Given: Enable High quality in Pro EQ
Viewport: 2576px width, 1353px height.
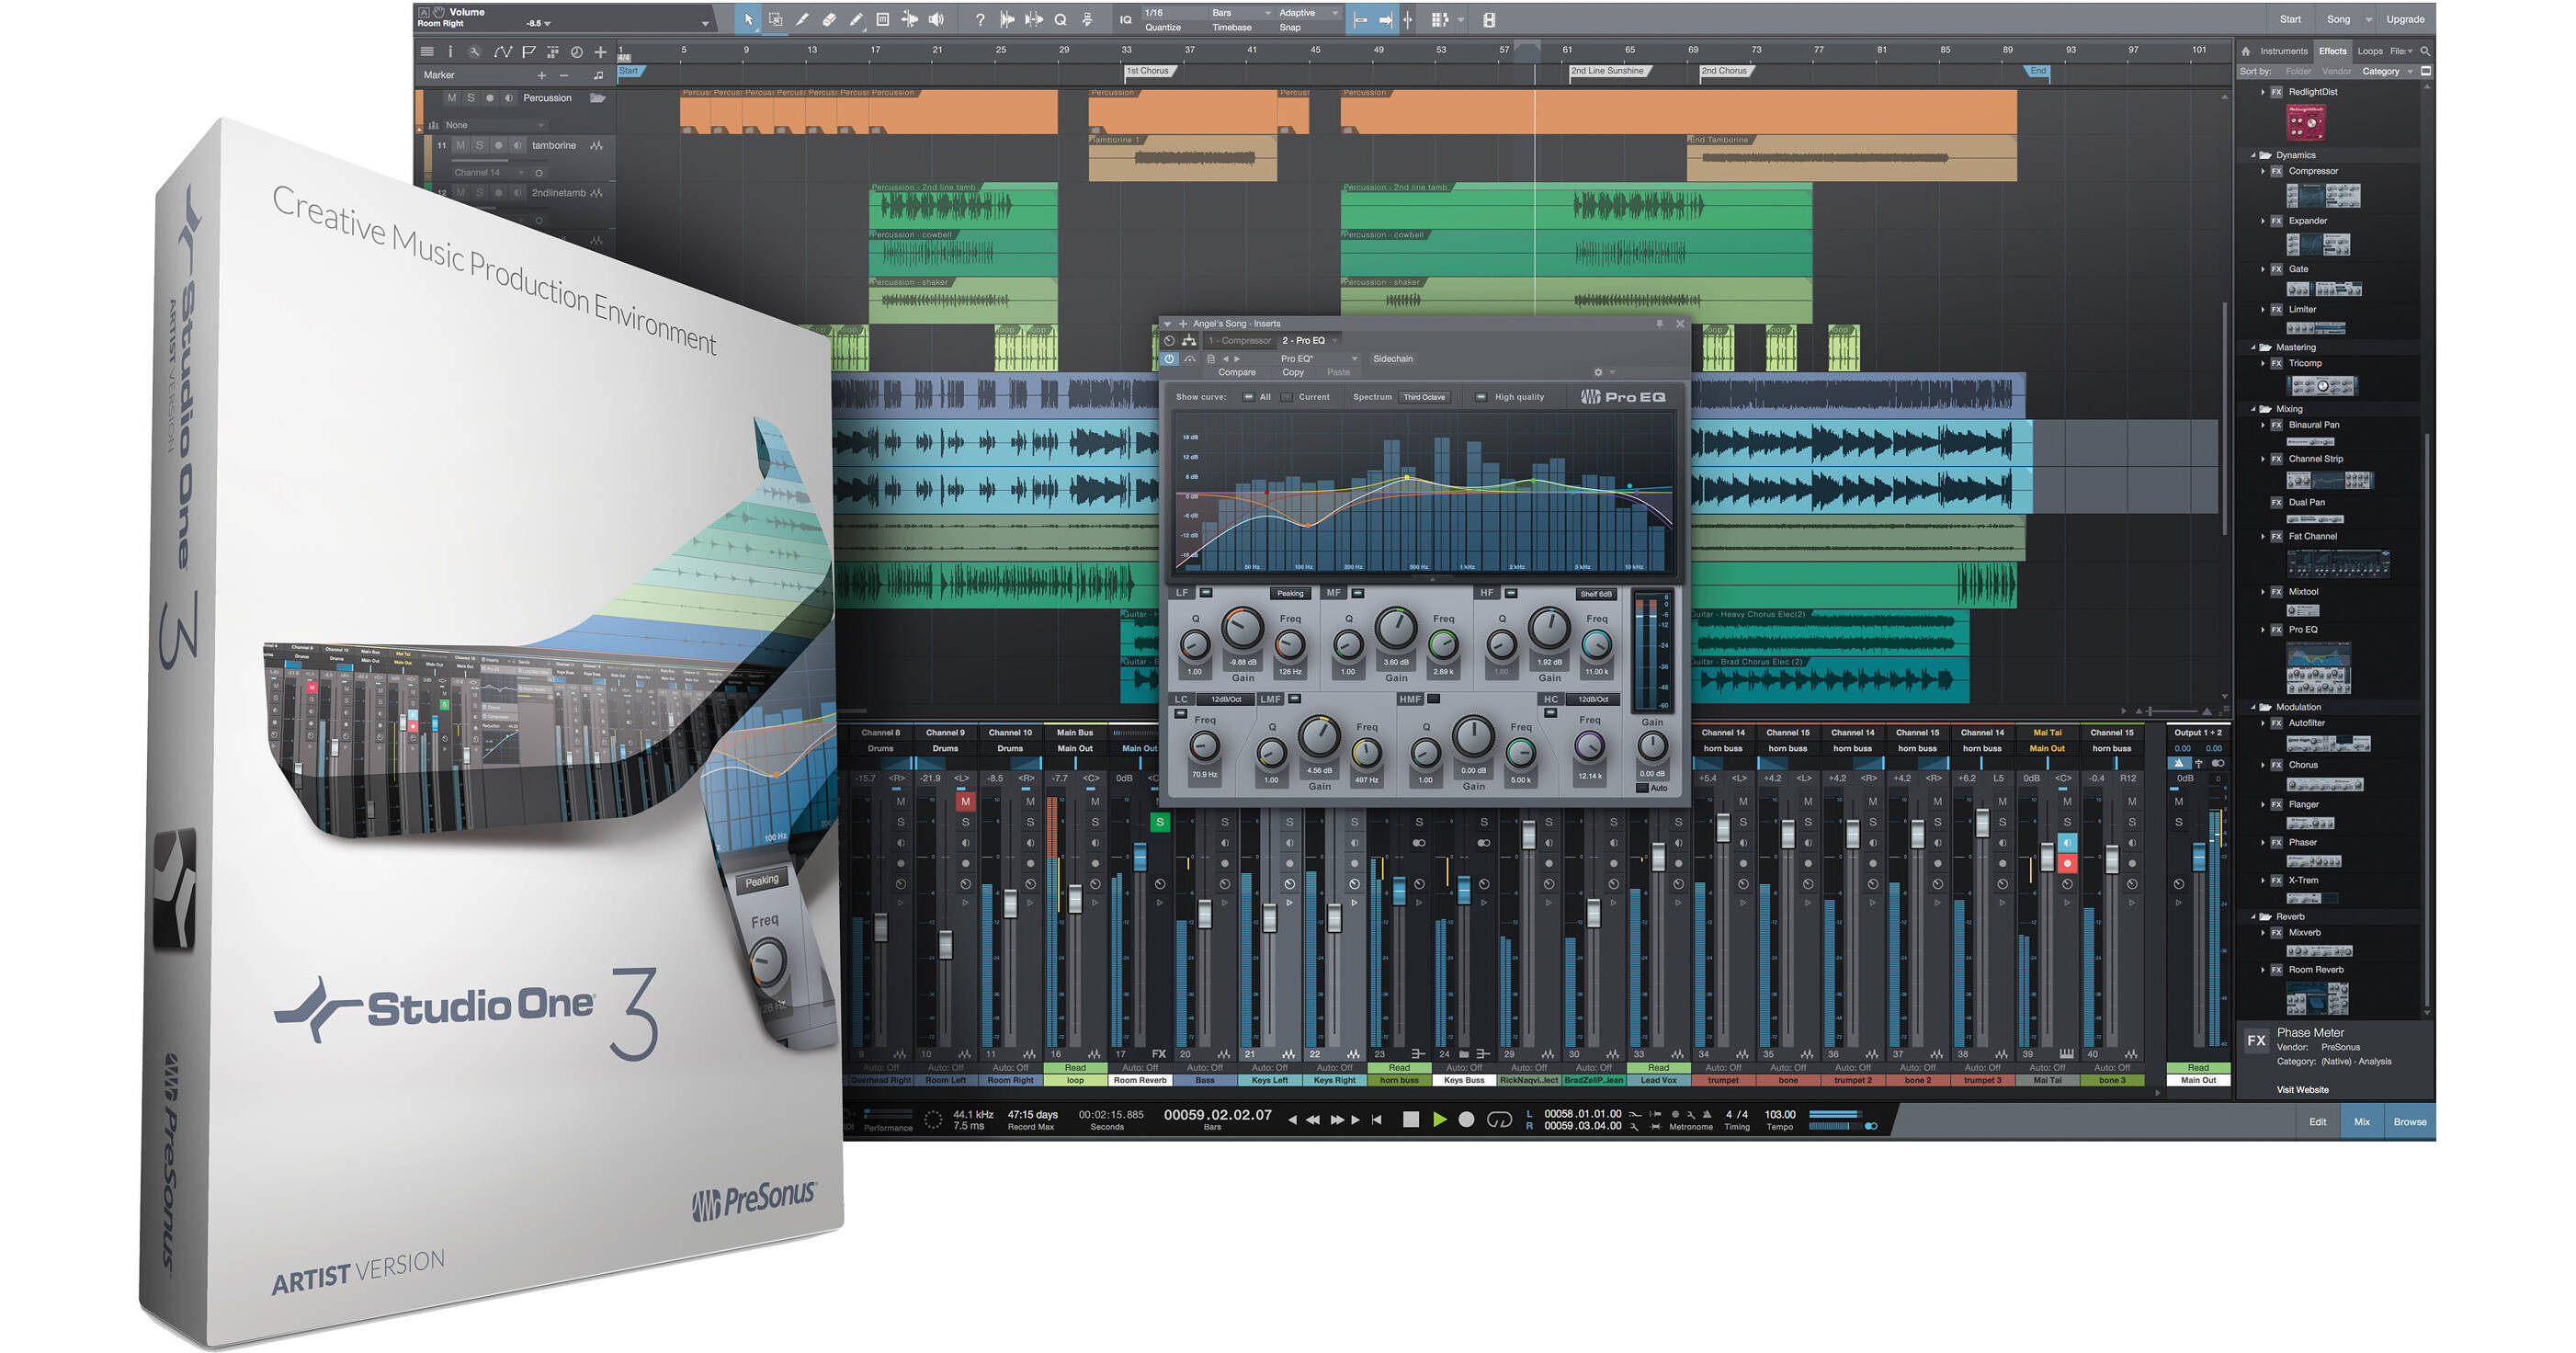Looking at the screenshot, I should (x=1482, y=397).
